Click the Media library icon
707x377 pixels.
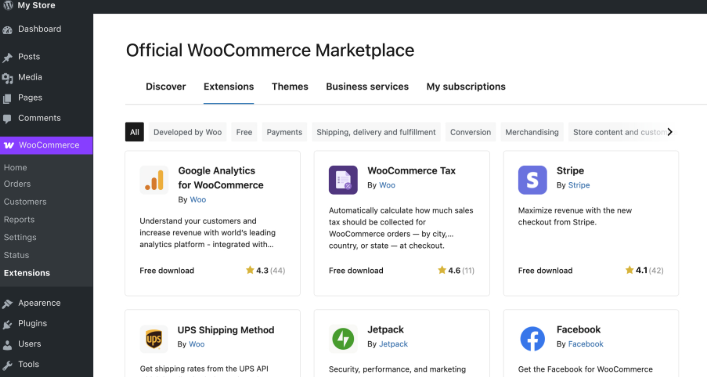[x=7, y=78]
